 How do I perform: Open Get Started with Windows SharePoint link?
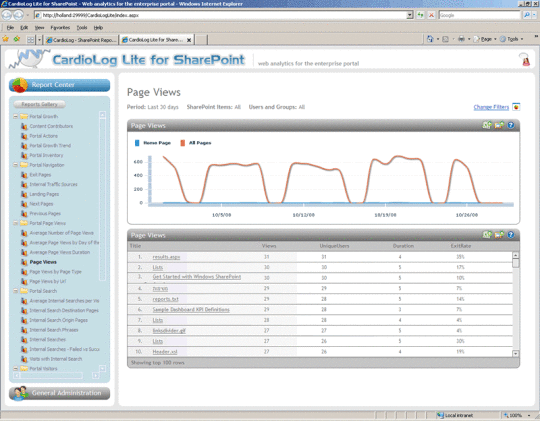[197, 277]
